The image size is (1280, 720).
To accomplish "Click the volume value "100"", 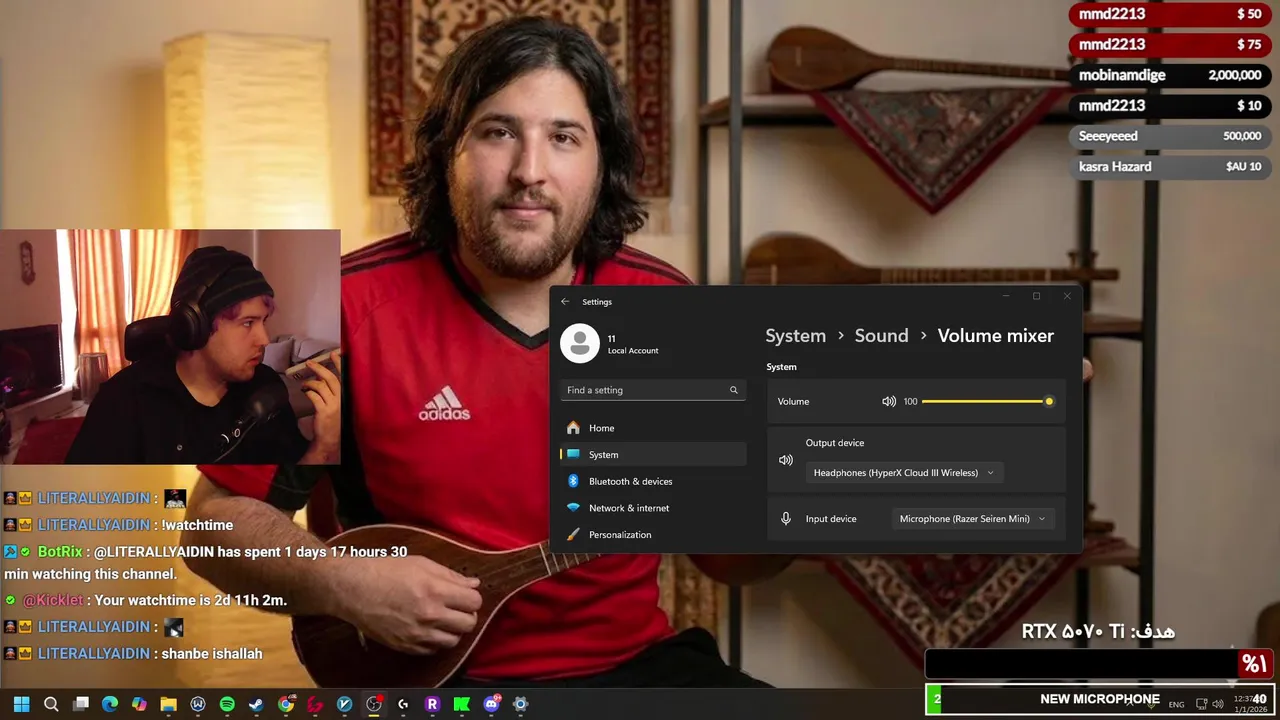I will point(910,401).
